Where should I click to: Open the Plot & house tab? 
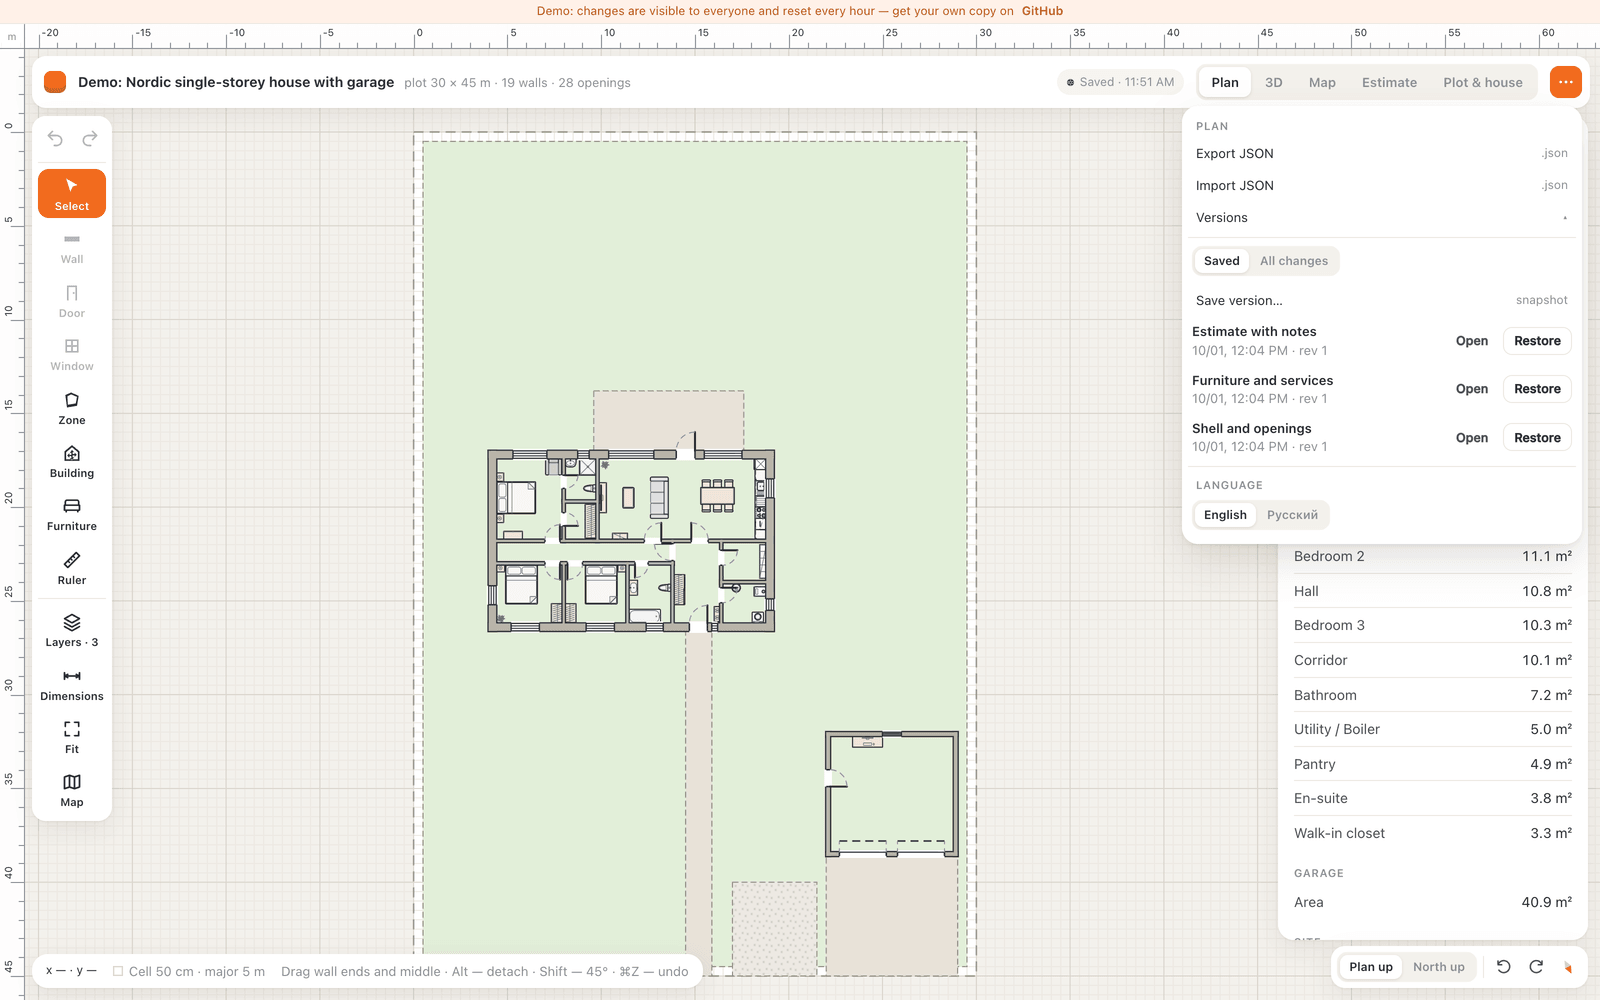click(x=1482, y=82)
